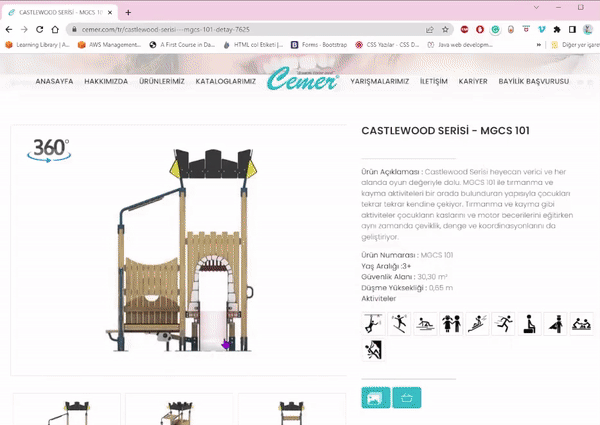Open KATALOGLARIMIZ menu item
600x425 pixels.
[x=226, y=81]
